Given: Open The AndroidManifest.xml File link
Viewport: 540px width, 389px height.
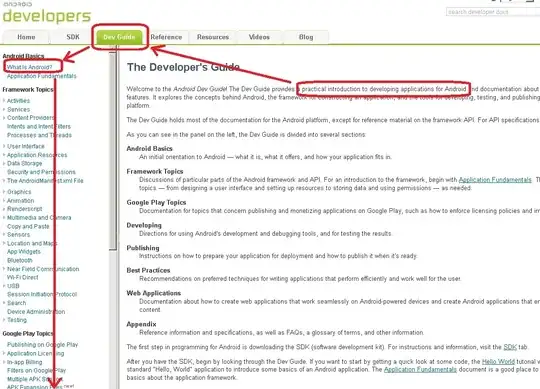Looking at the screenshot, I should [45, 180].
